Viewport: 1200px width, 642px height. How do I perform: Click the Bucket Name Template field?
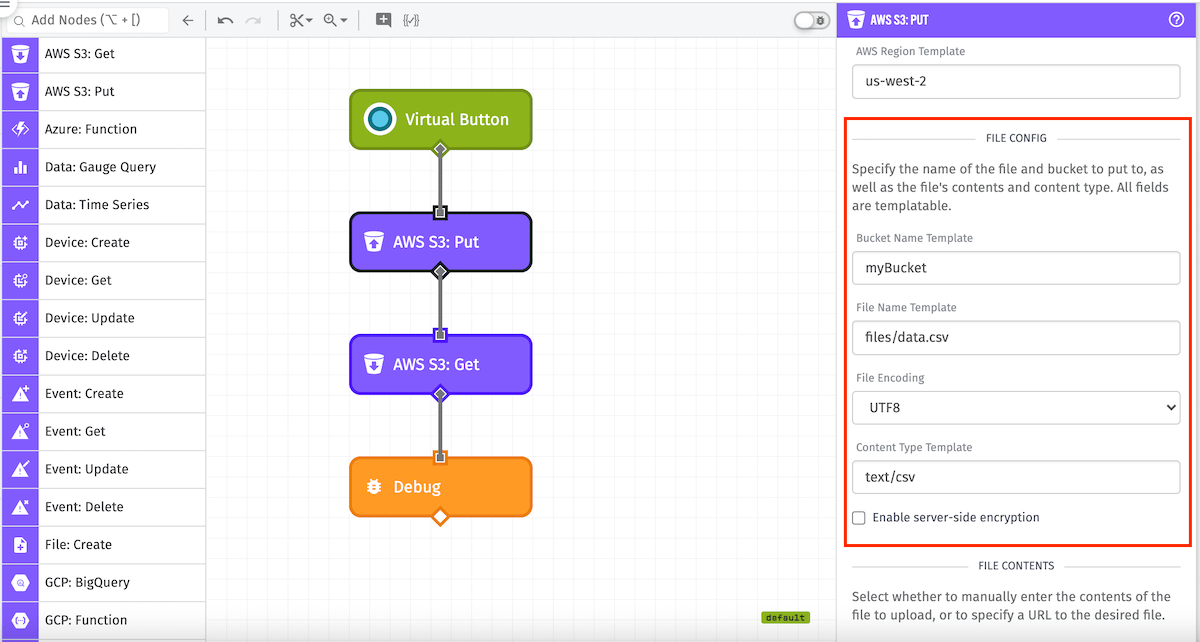click(1016, 268)
